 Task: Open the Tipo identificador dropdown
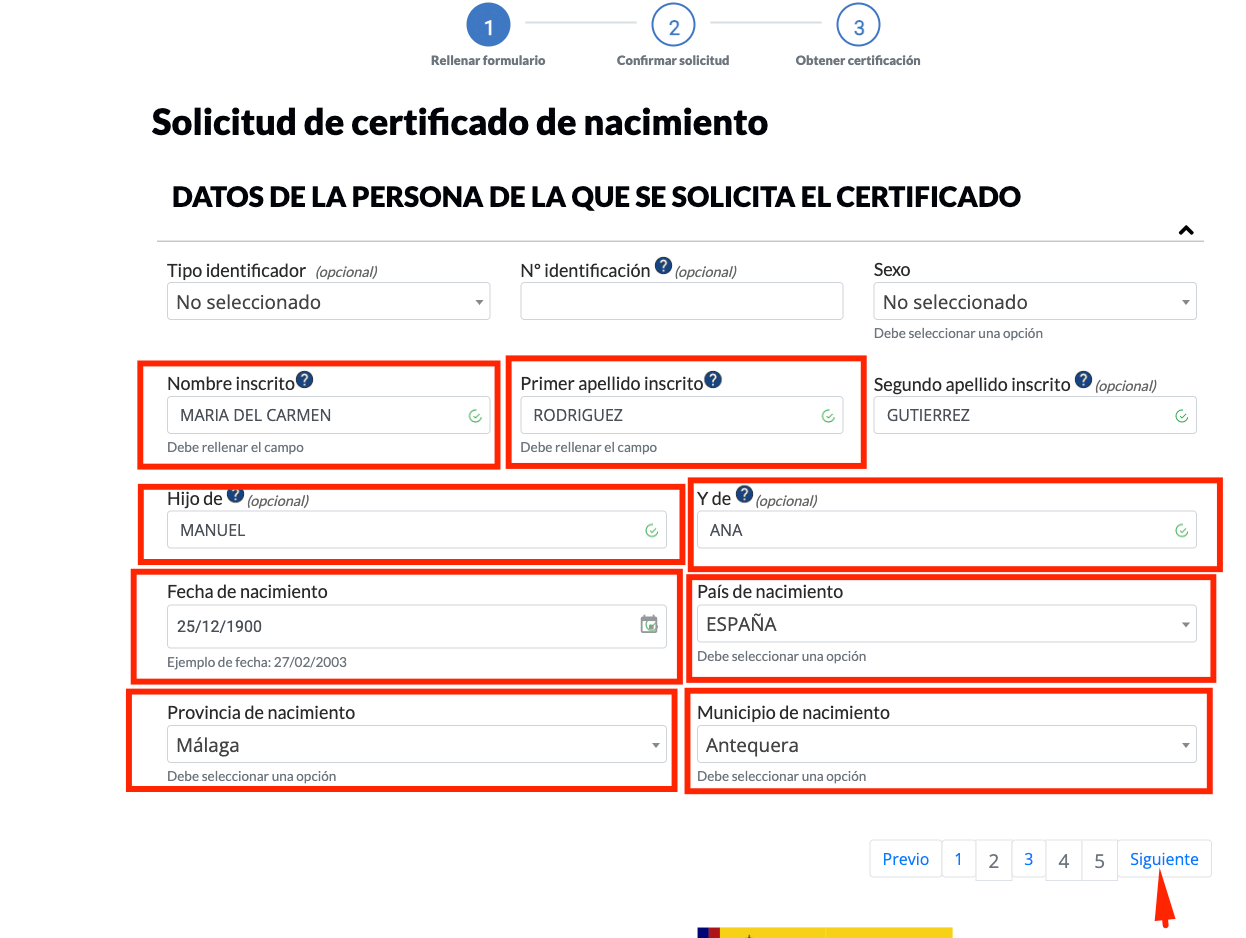[x=329, y=301]
